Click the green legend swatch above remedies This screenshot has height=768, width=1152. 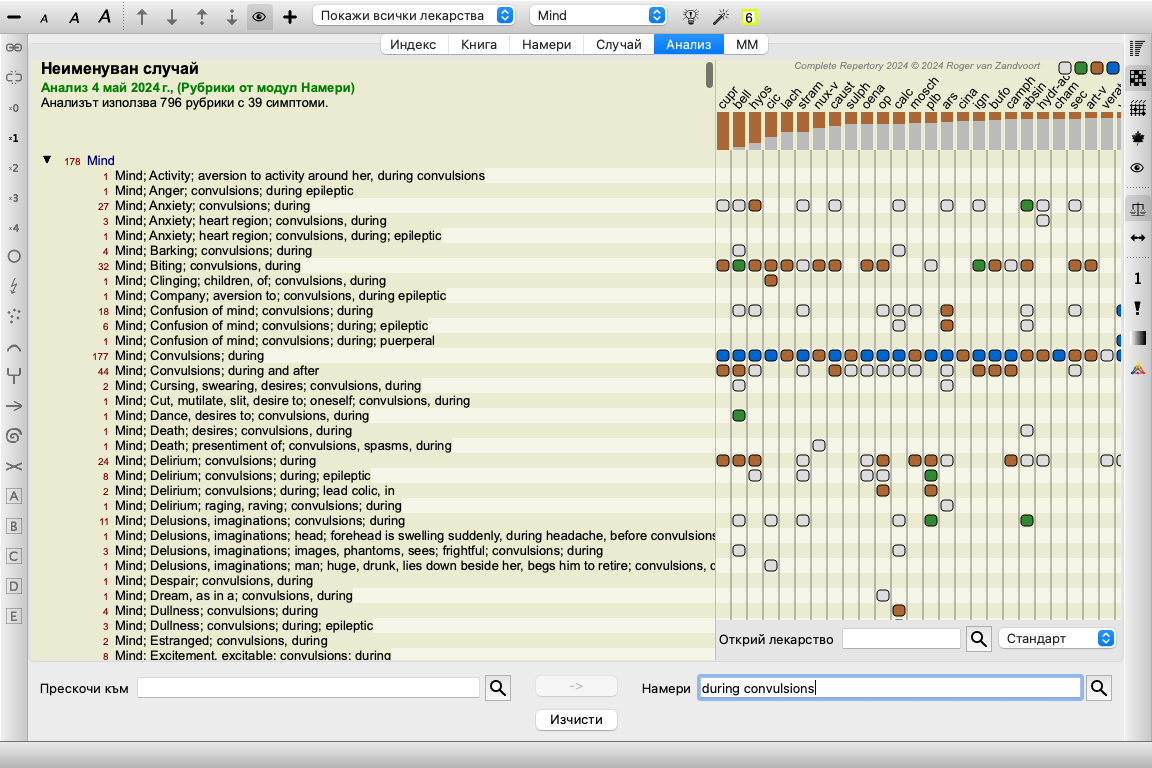point(1081,68)
